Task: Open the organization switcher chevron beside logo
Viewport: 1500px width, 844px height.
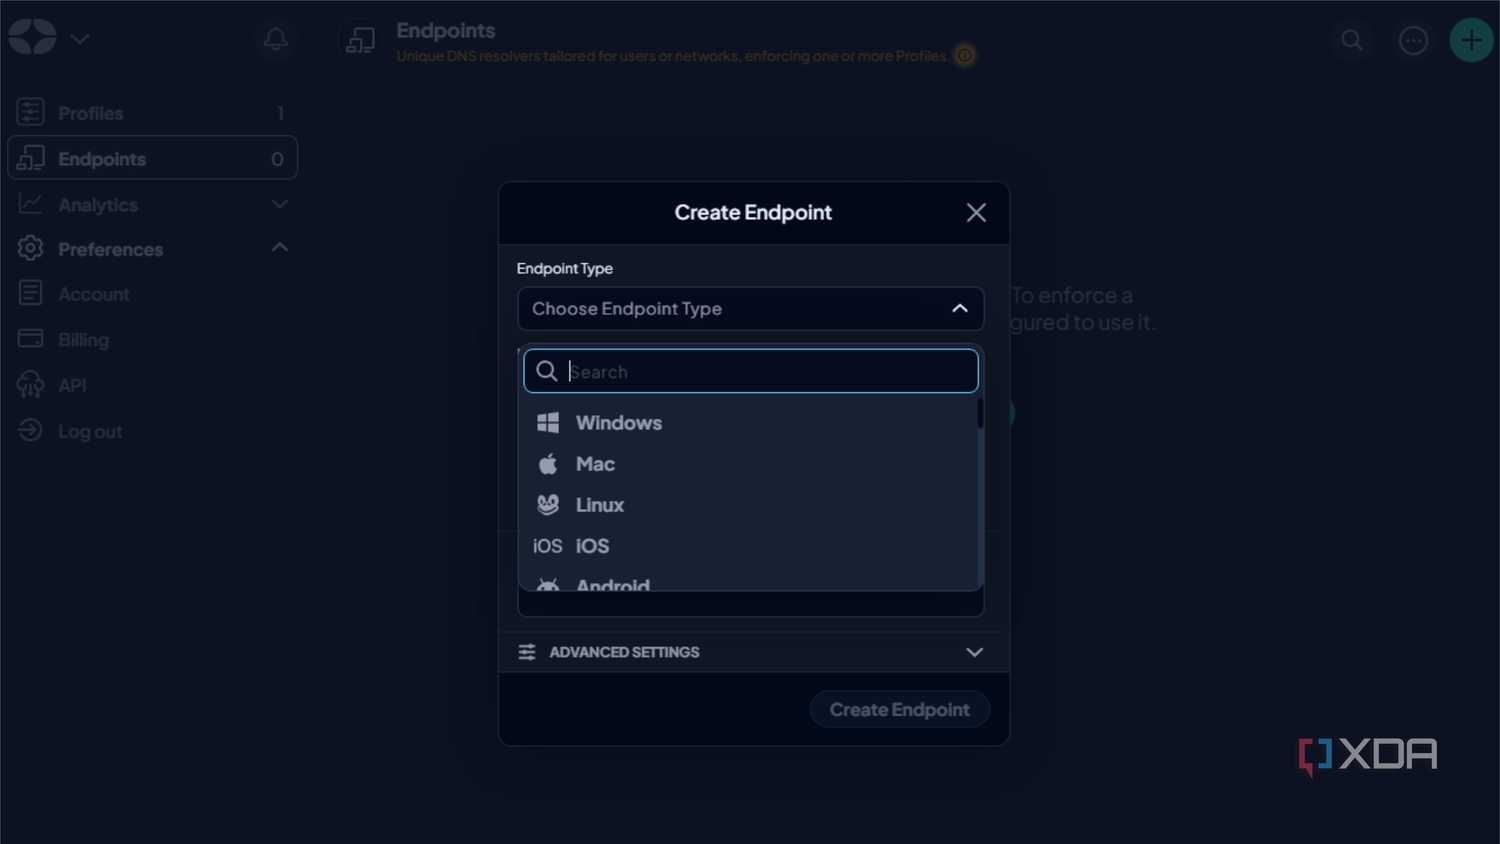Action: point(80,39)
